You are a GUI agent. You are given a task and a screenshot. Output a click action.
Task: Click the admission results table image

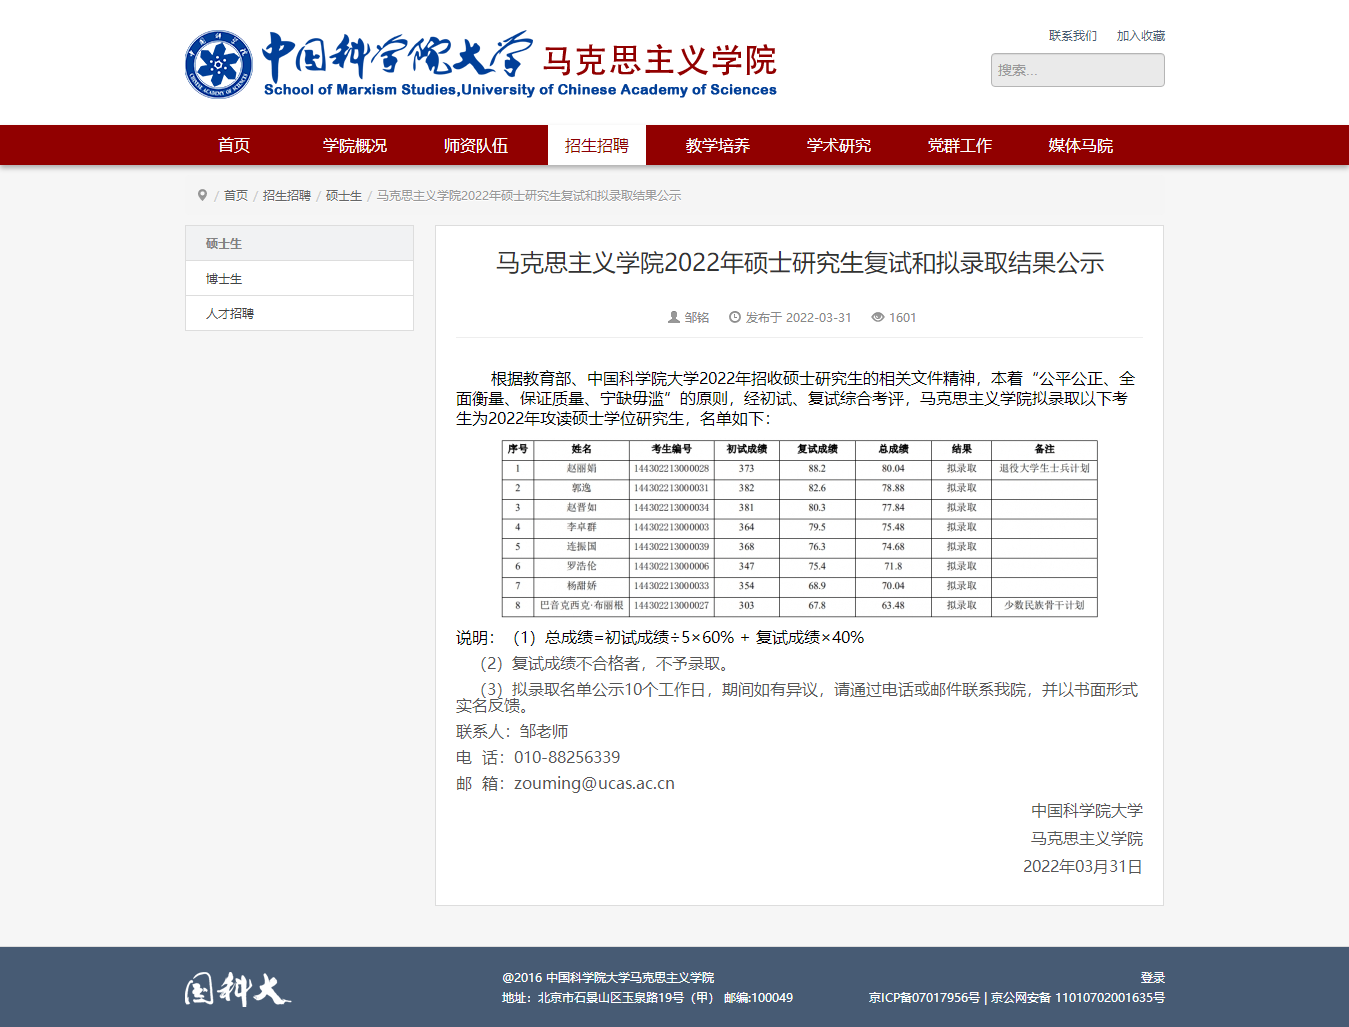[x=800, y=528]
